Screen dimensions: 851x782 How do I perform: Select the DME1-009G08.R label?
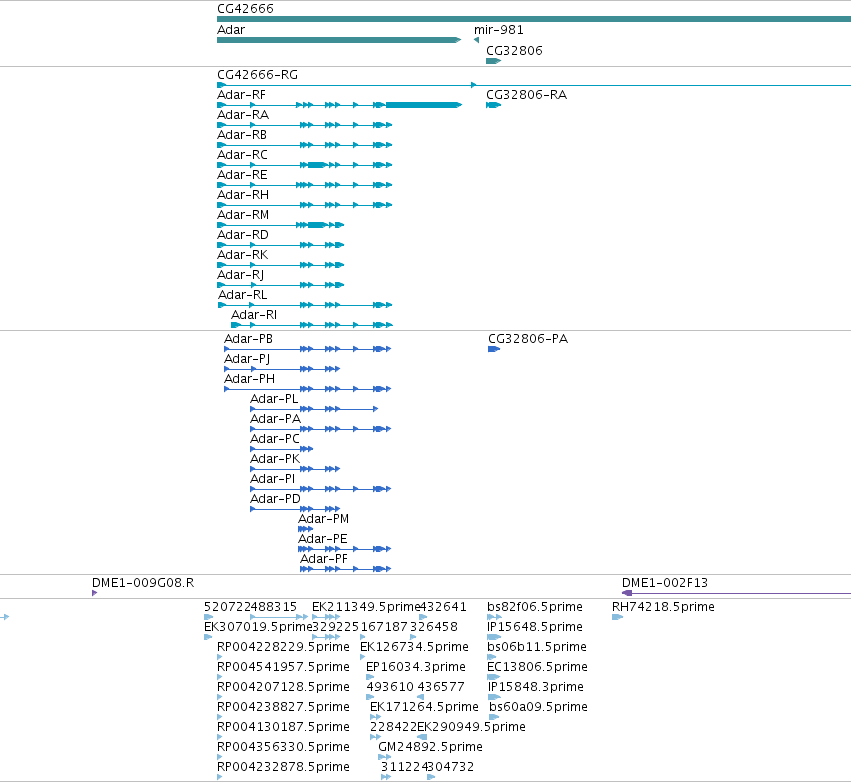[x=143, y=583]
